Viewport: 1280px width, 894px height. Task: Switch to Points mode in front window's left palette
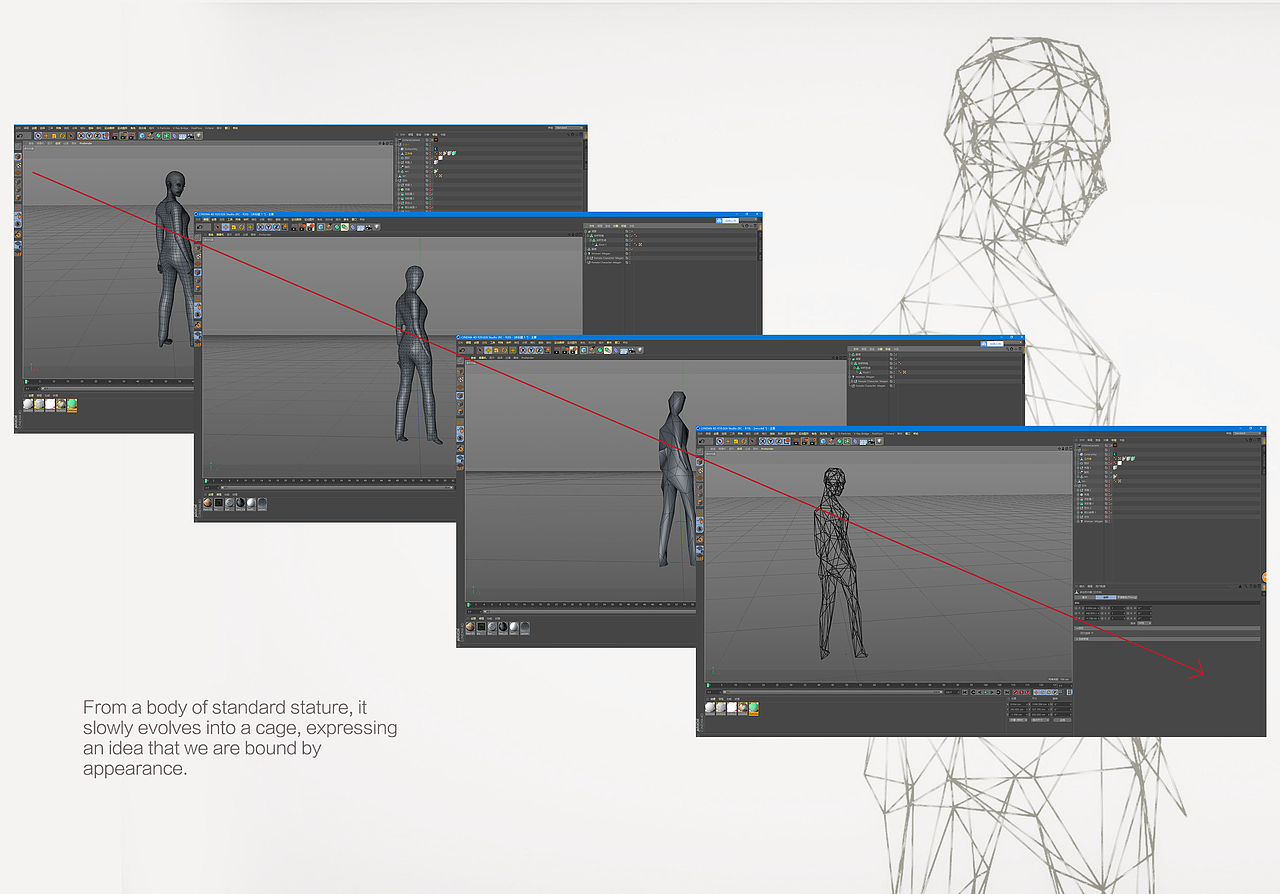click(700, 486)
